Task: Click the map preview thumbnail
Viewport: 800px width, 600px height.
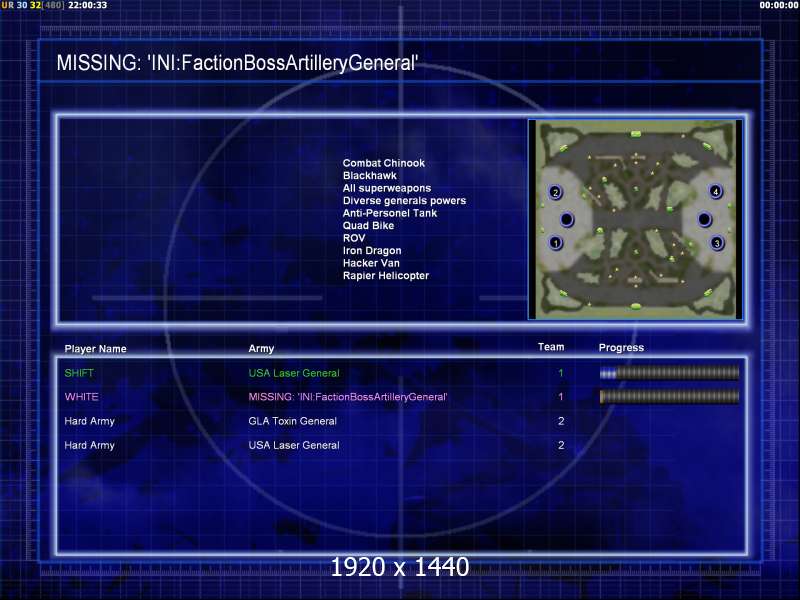Action: click(x=635, y=219)
